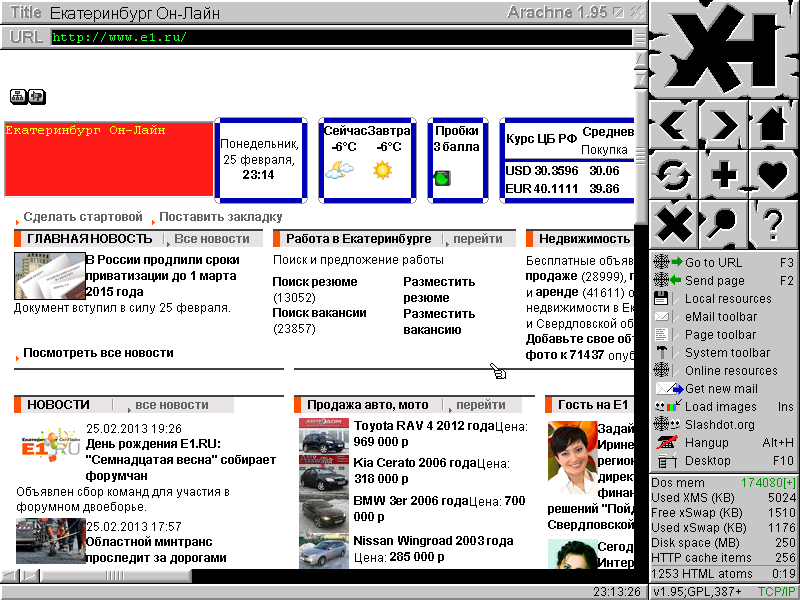
Task: Open the hotlist via the heart icon
Action: (773, 174)
